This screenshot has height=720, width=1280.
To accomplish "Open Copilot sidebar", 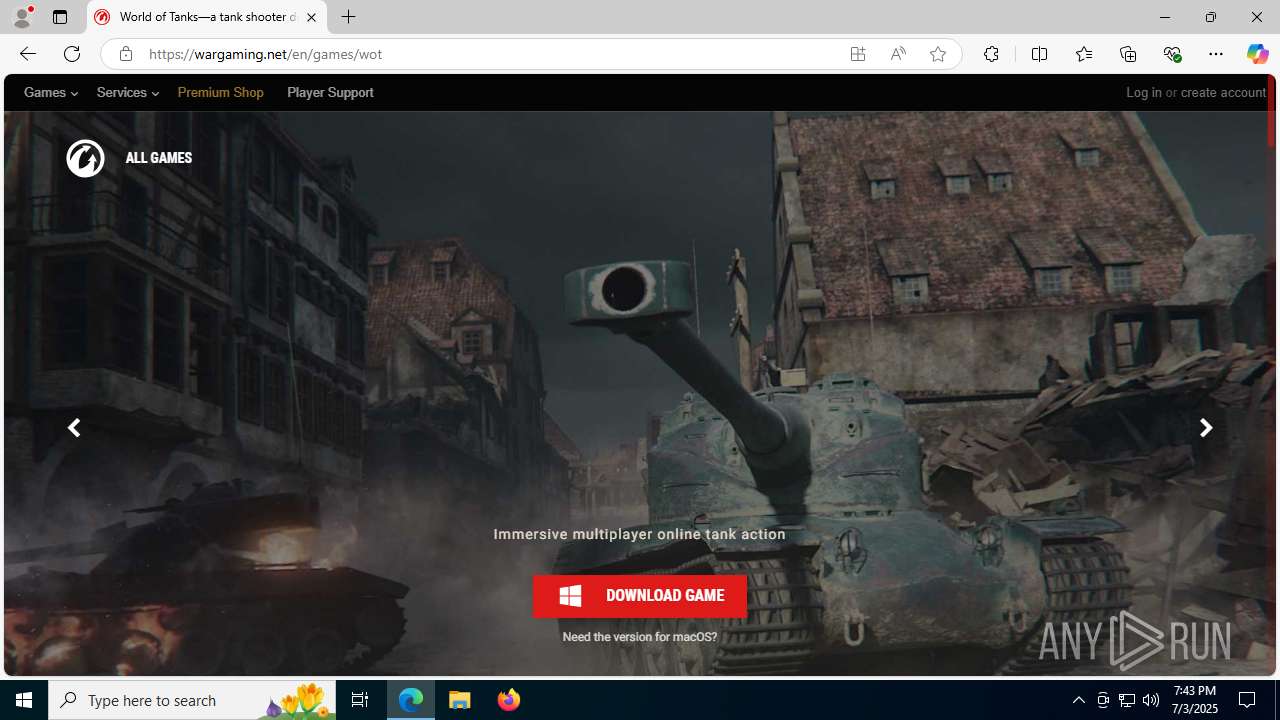I will click(x=1257, y=54).
